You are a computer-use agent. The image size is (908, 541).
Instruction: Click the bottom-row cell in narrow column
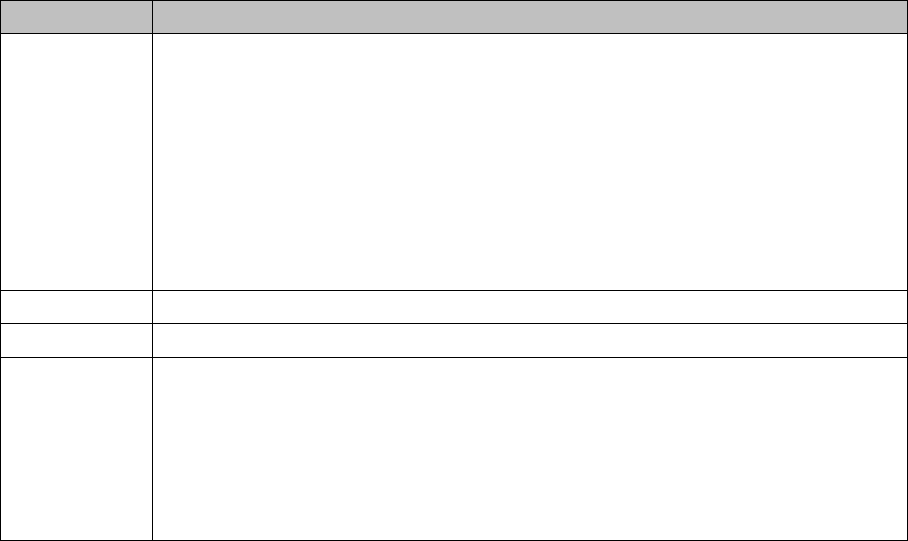[76, 449]
